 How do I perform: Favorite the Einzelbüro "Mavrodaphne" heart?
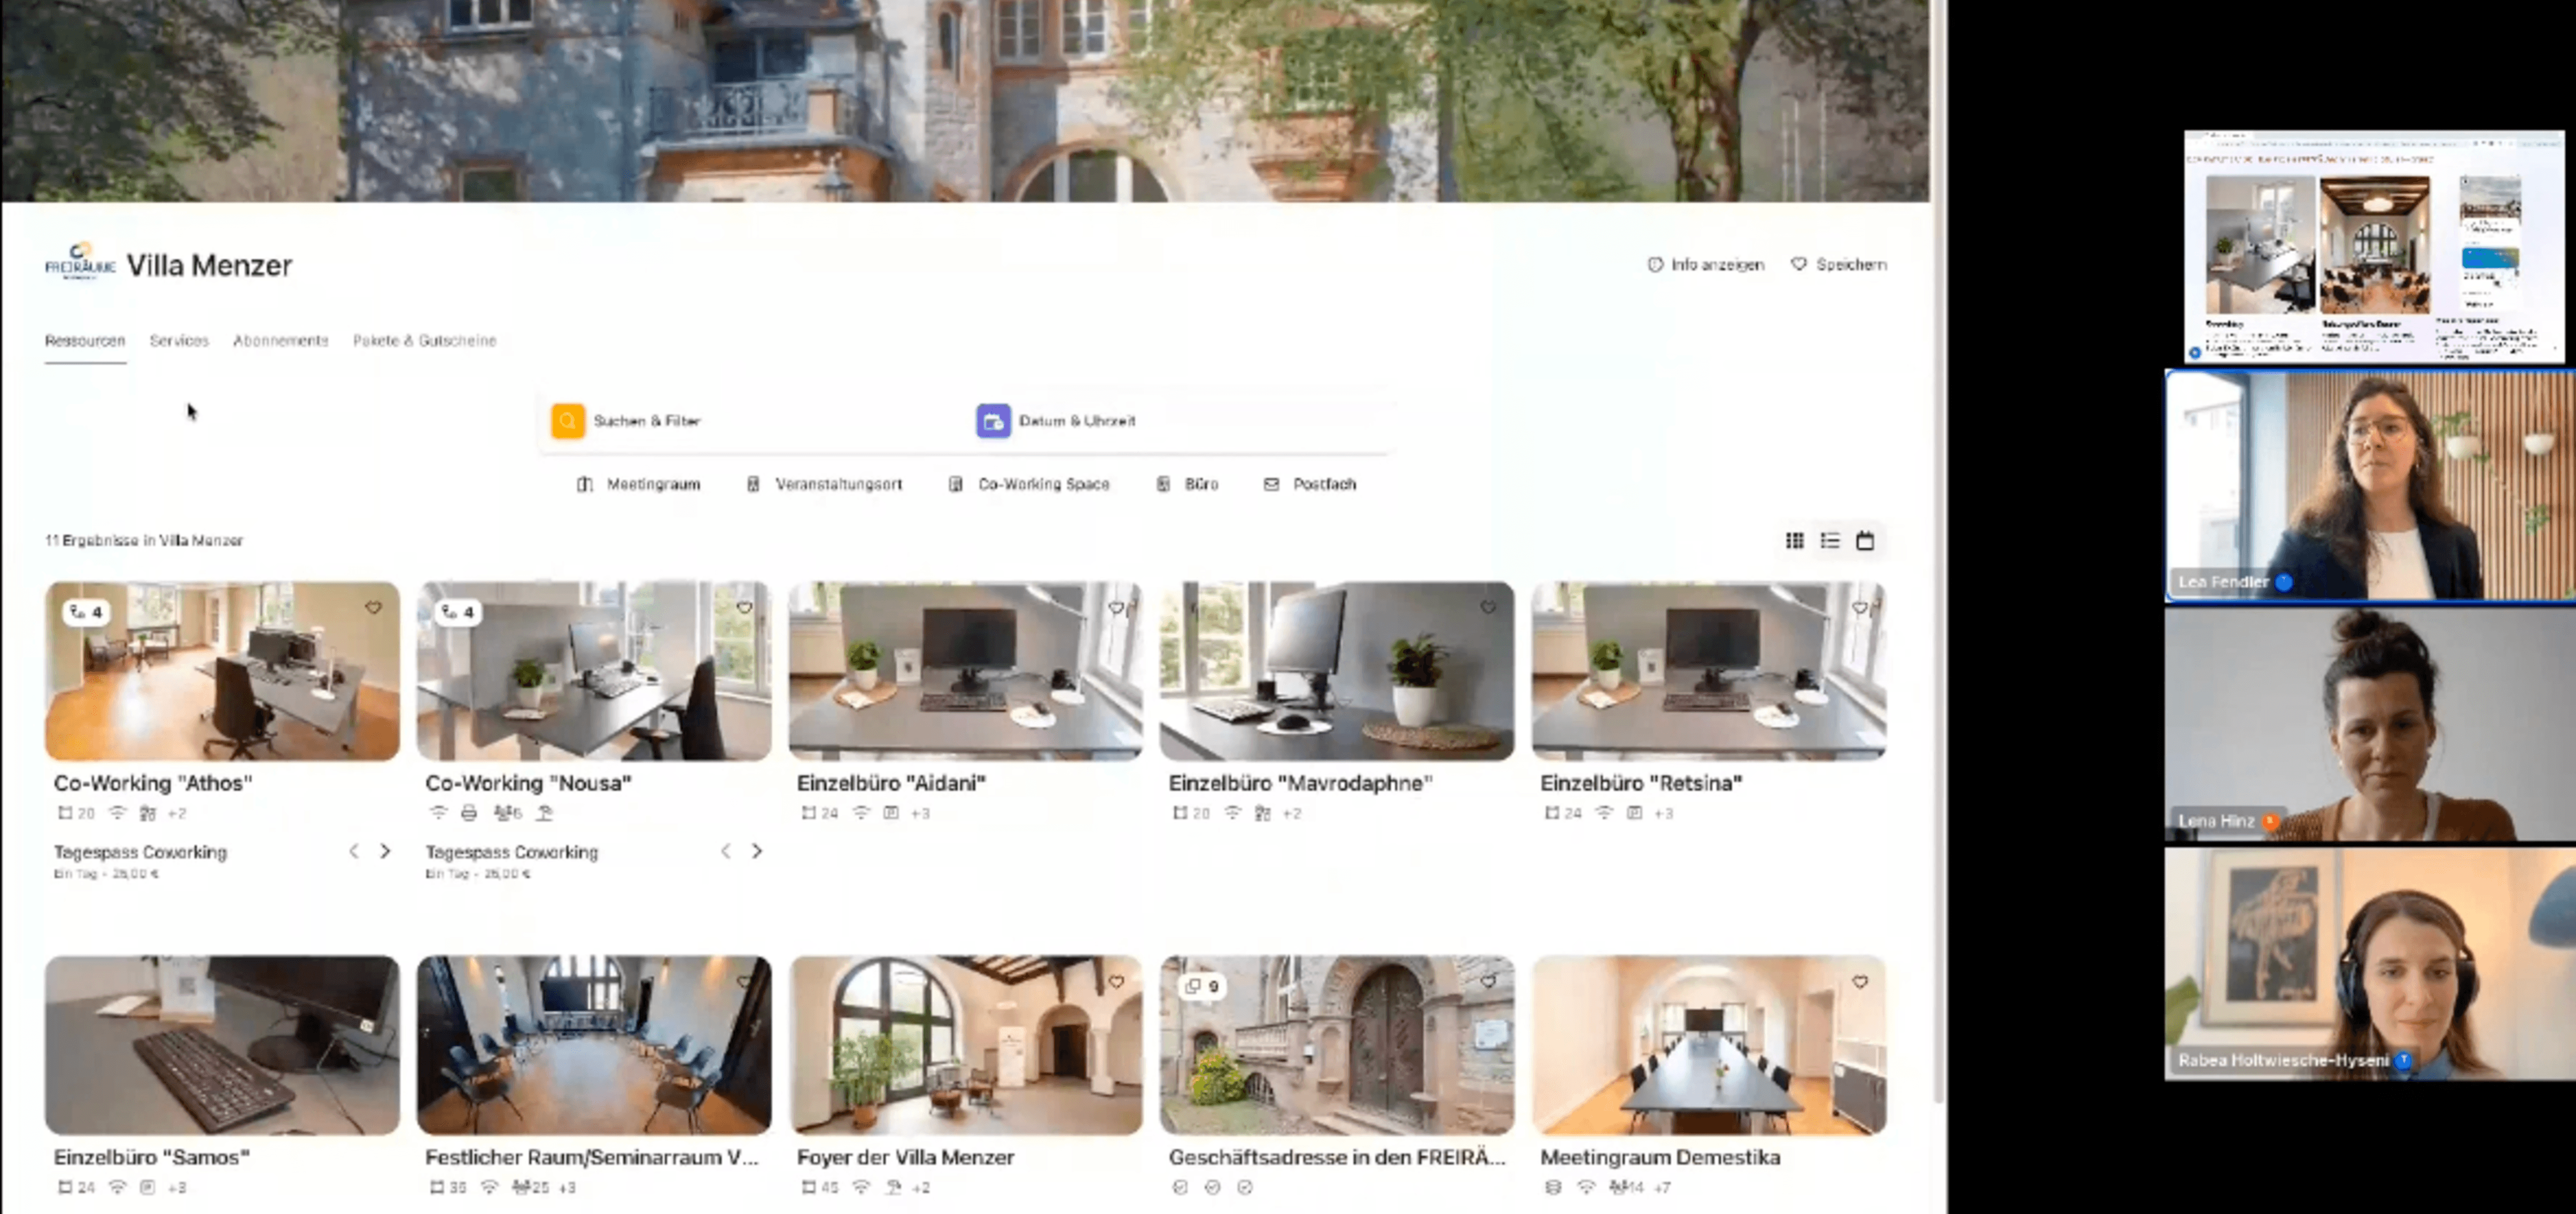pyautogui.click(x=1488, y=608)
